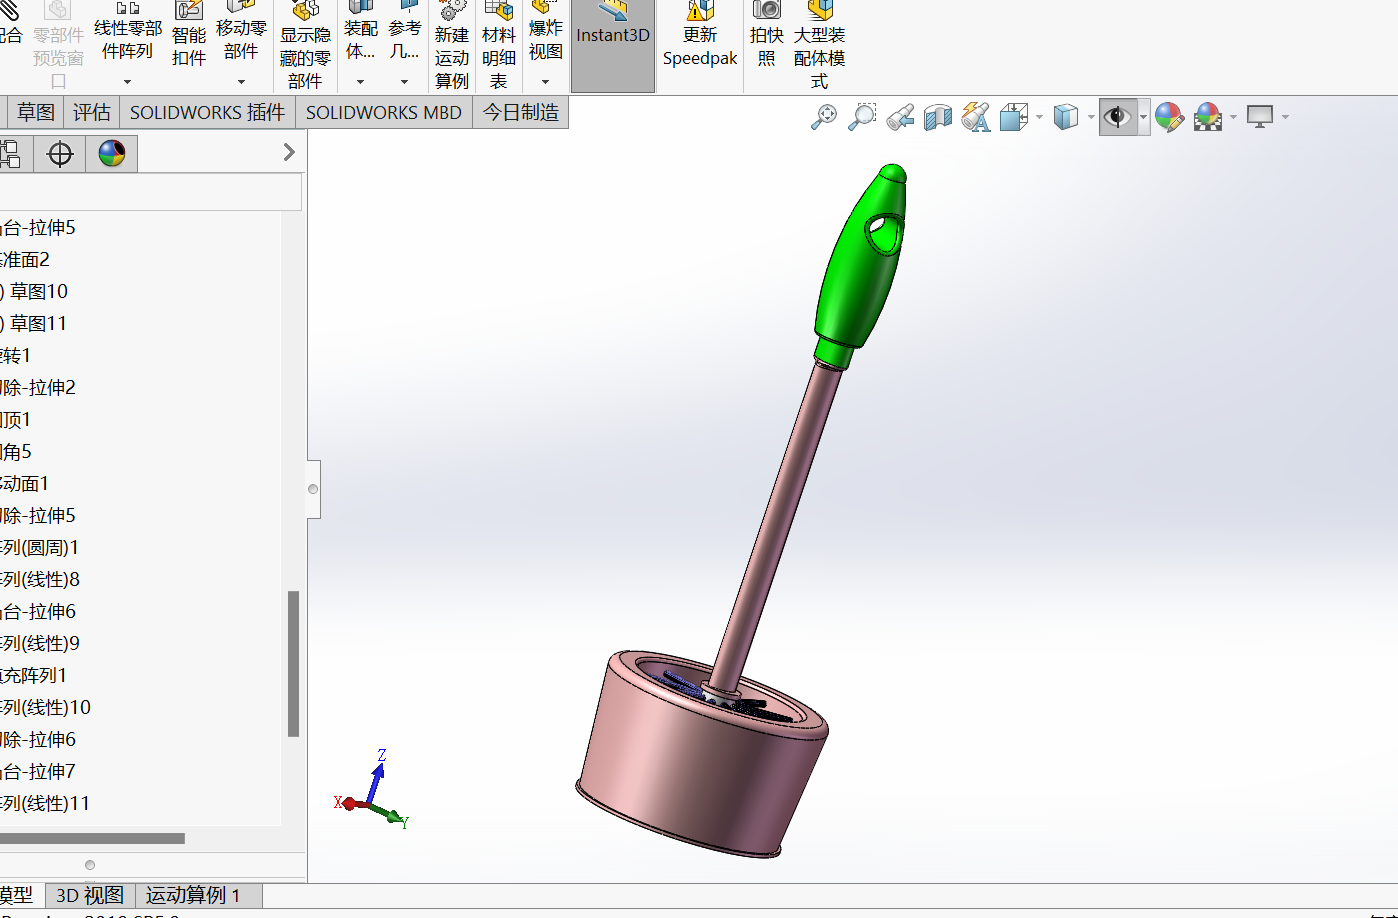
Task: Expand the Hide/Show Items dropdown arrow
Action: pos(1143,117)
